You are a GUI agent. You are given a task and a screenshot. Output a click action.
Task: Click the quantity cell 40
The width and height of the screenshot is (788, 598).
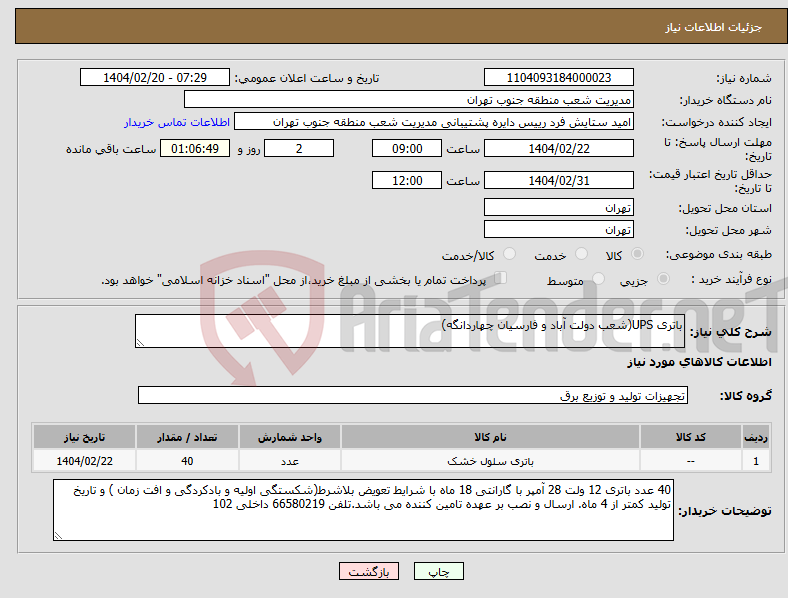(x=187, y=461)
